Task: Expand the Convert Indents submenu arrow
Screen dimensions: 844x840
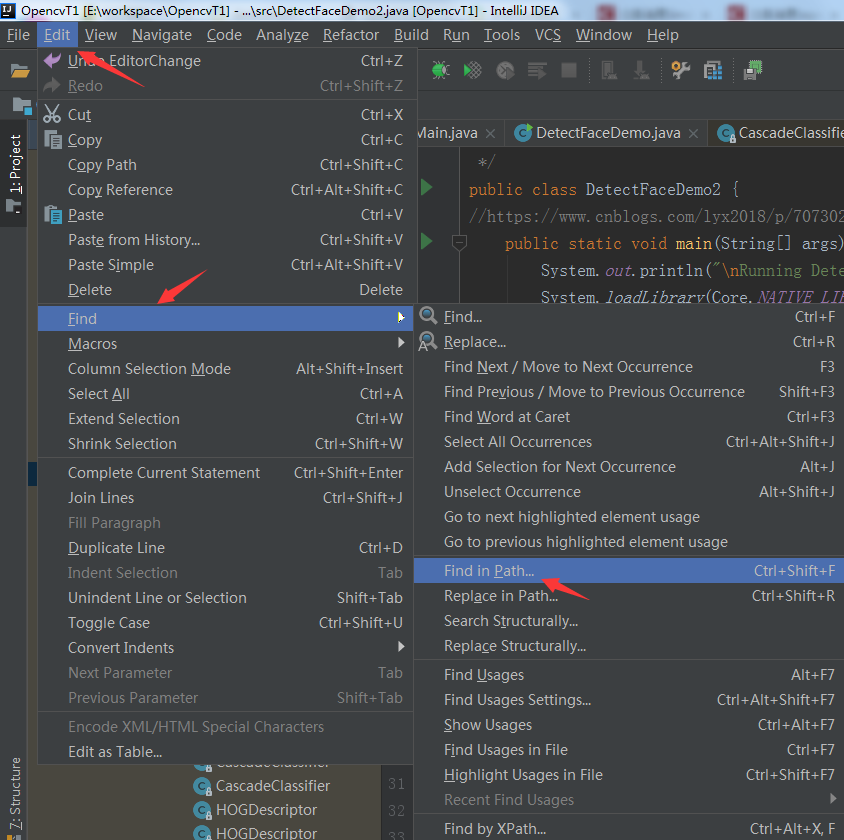Action: 401,646
